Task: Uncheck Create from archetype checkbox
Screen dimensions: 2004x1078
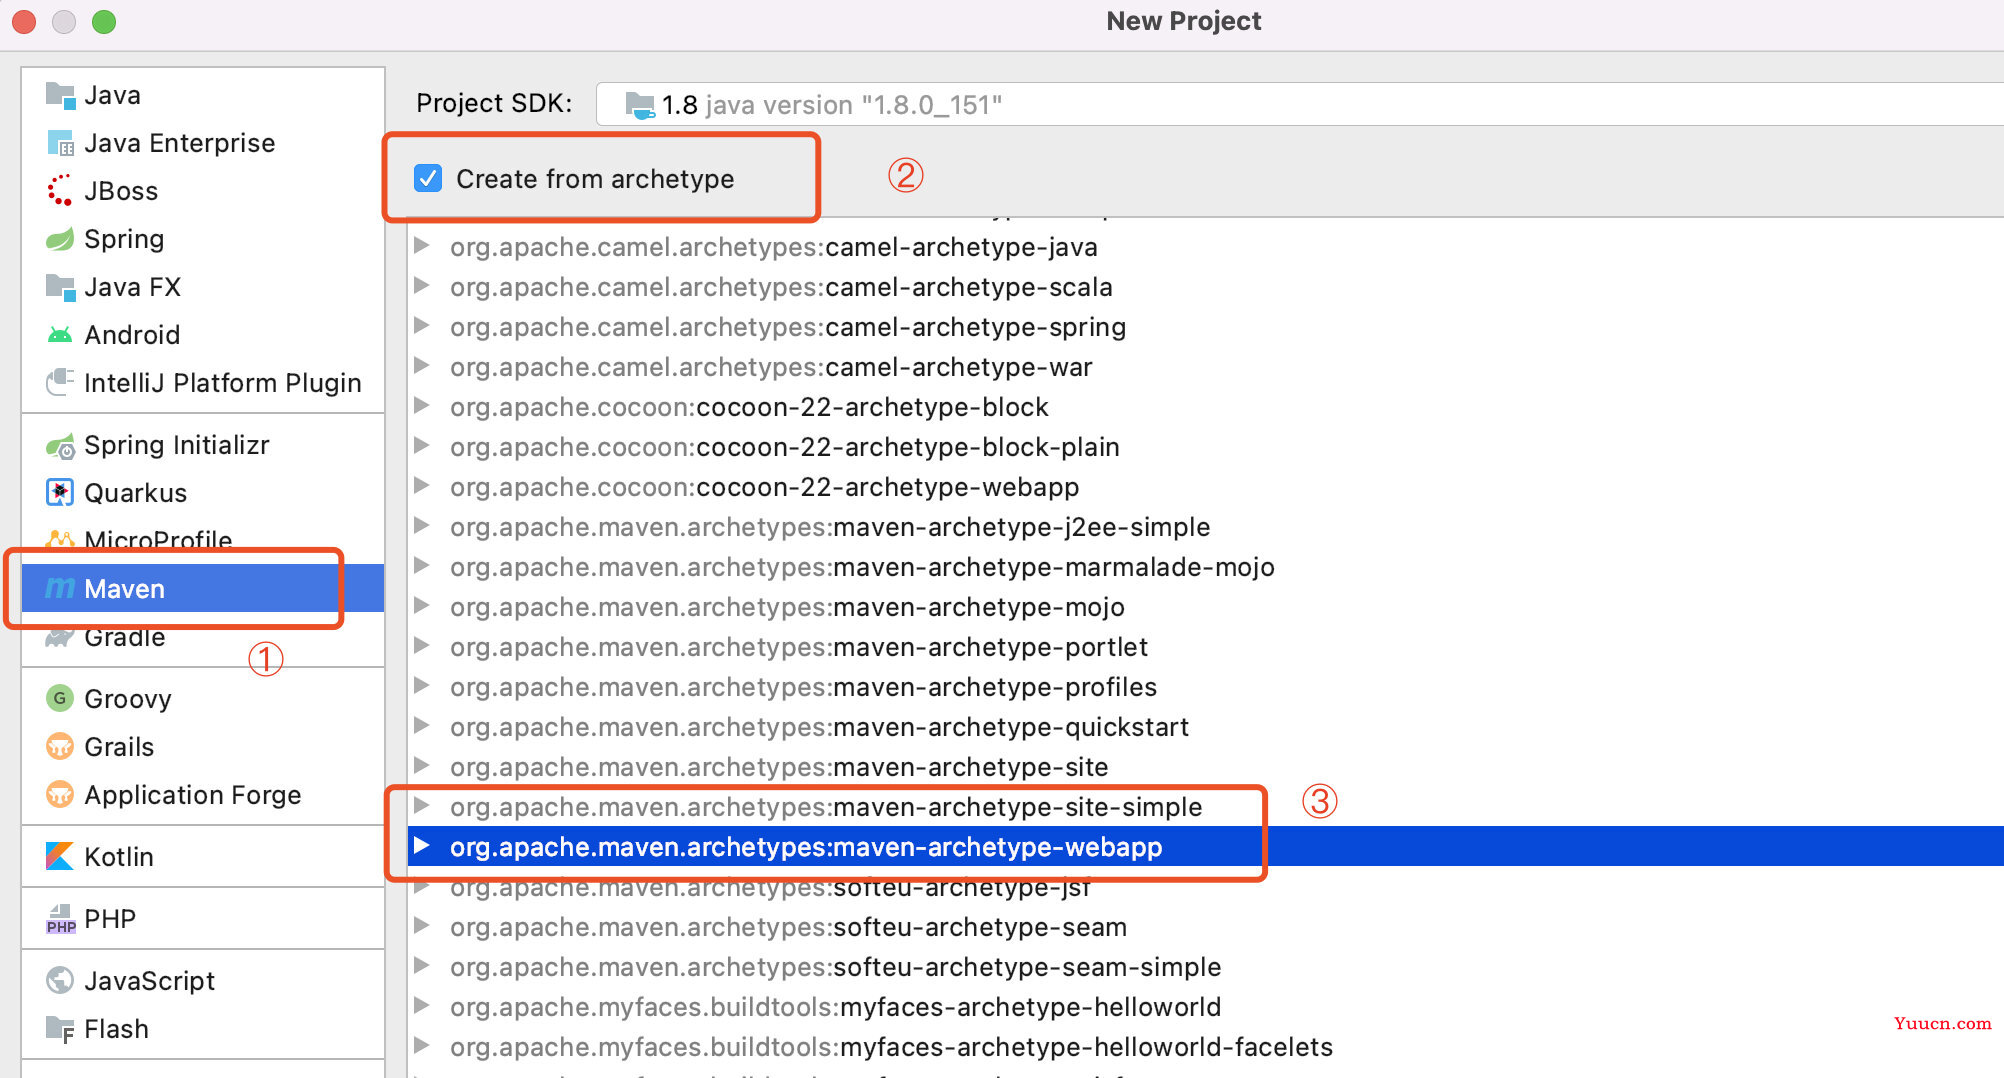Action: 428,179
